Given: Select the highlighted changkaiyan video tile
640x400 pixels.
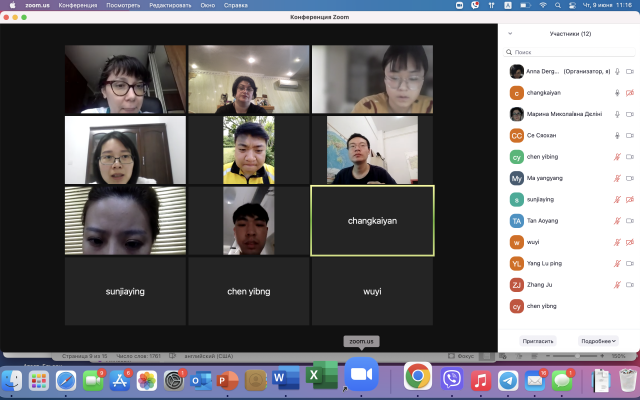Looking at the screenshot, I should [x=372, y=221].
